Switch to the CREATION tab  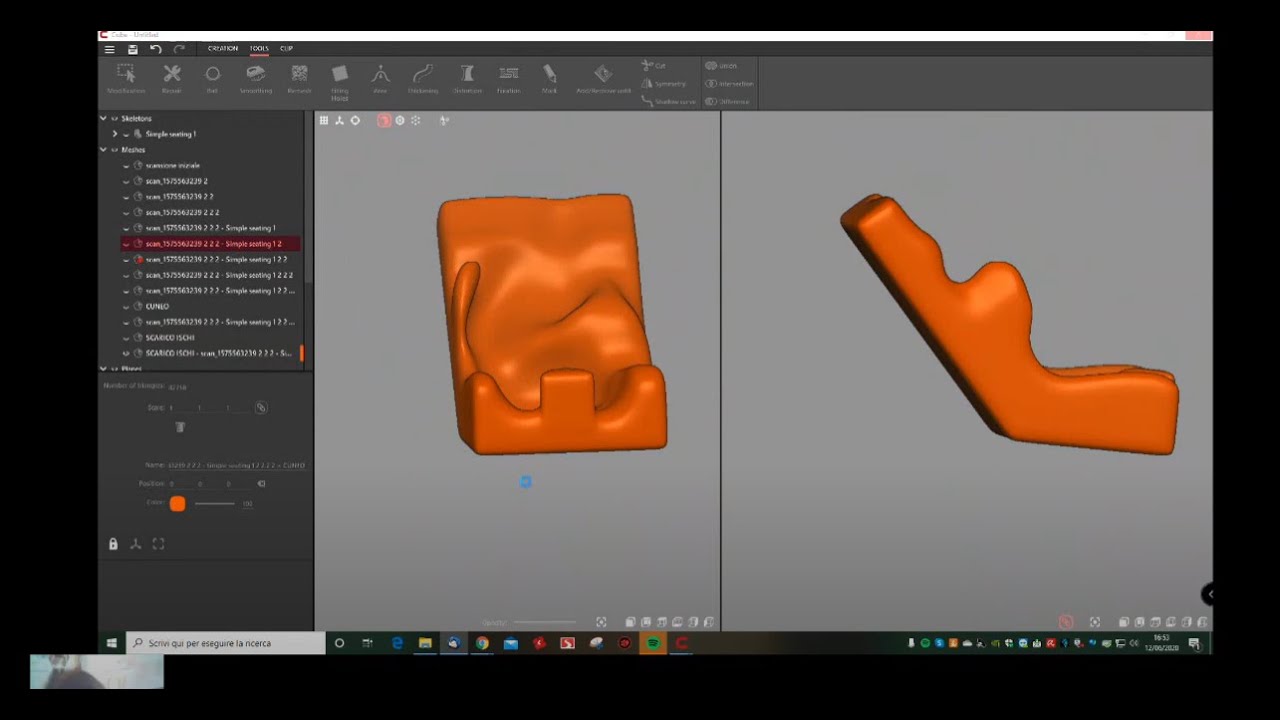[x=223, y=49]
